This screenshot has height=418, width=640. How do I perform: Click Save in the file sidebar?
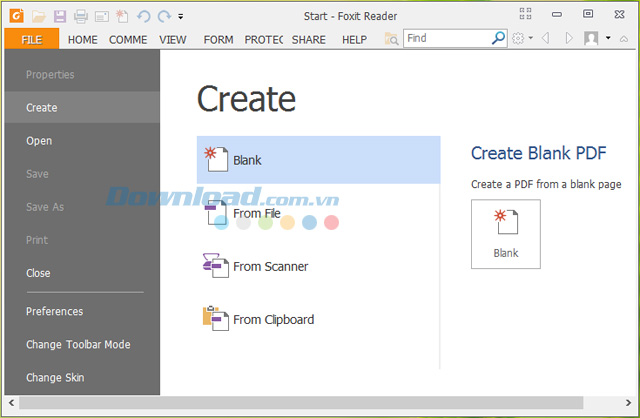tap(37, 174)
